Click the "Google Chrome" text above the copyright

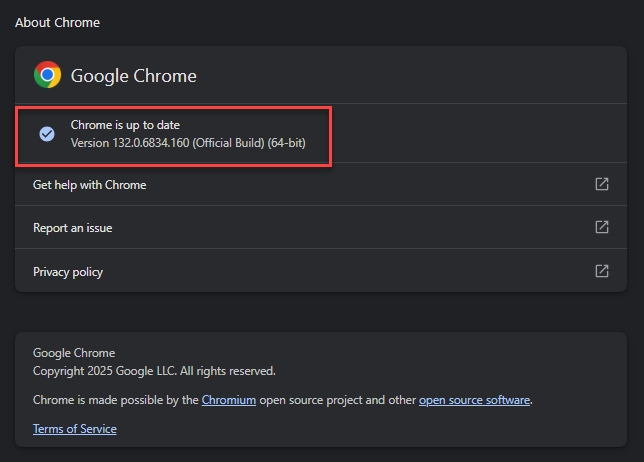(74, 353)
